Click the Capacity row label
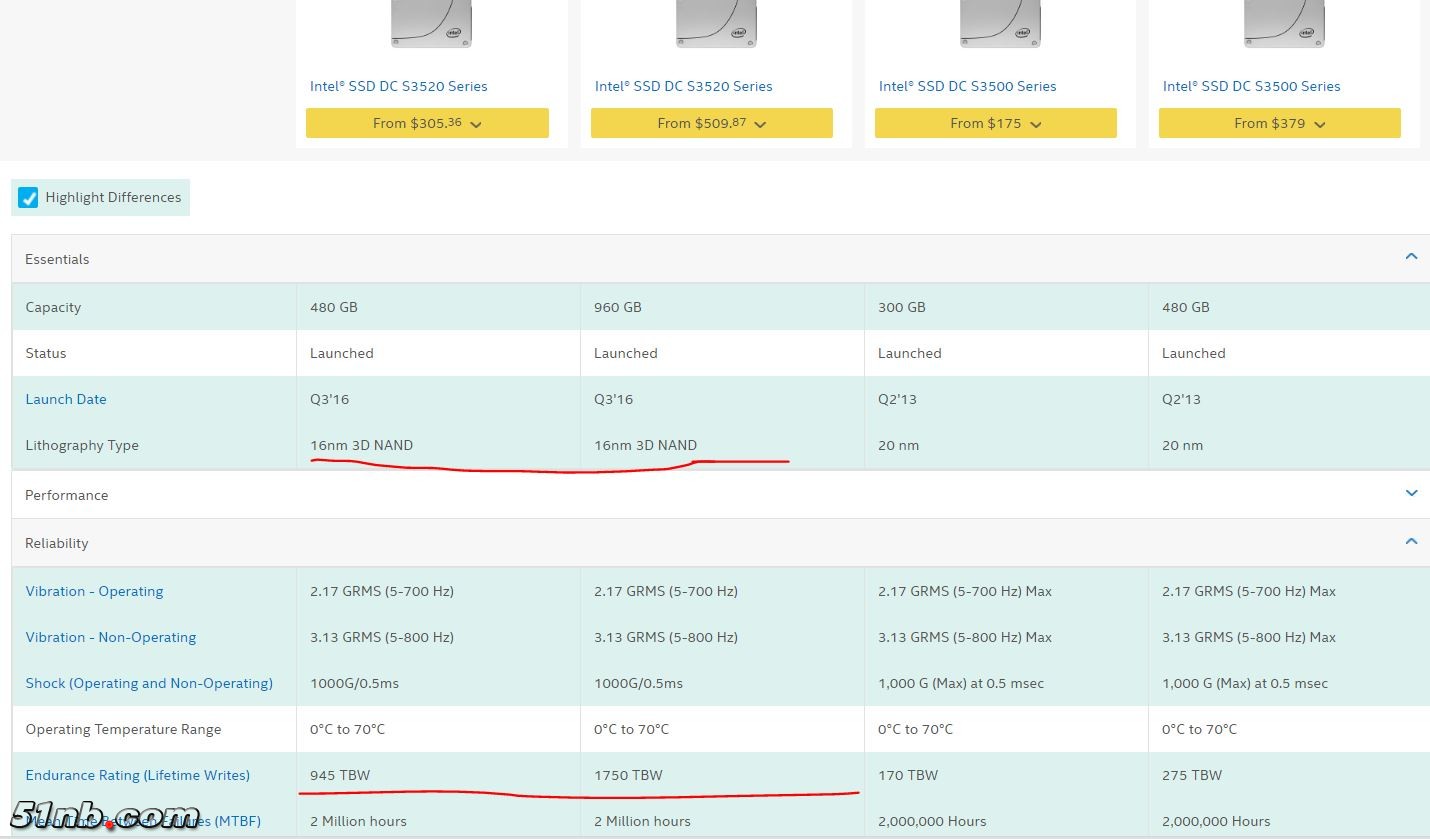The image size is (1430, 839). coord(53,307)
